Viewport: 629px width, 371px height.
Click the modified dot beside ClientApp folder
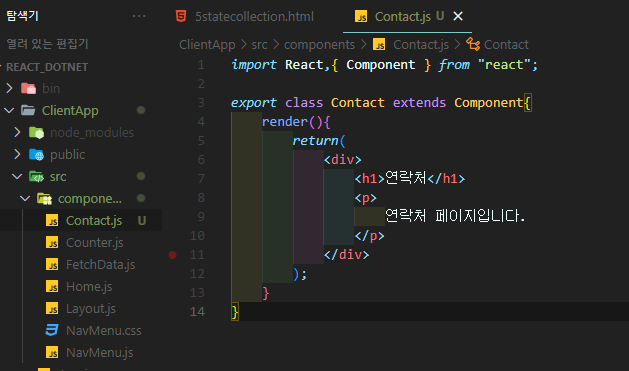click(141, 110)
